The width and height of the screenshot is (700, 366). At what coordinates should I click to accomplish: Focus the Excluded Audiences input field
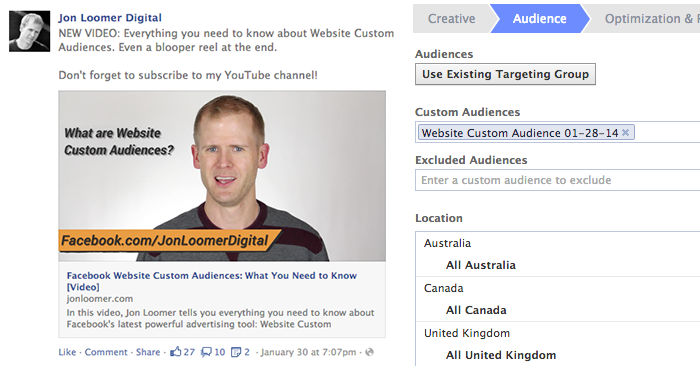558,180
